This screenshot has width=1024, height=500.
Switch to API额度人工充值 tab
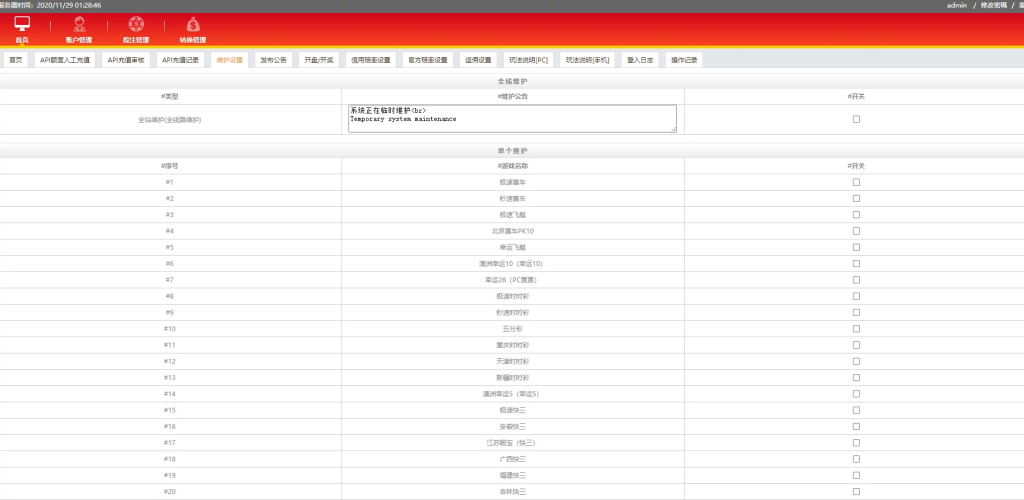coord(64,60)
